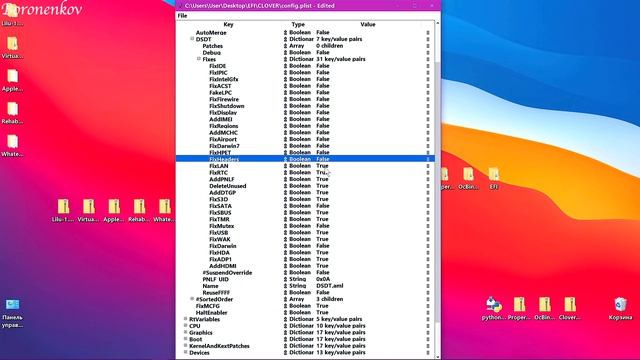Viewport: 640px width, 360px height.
Task: Expand the Devices dictionary
Action: [x=185, y=352]
